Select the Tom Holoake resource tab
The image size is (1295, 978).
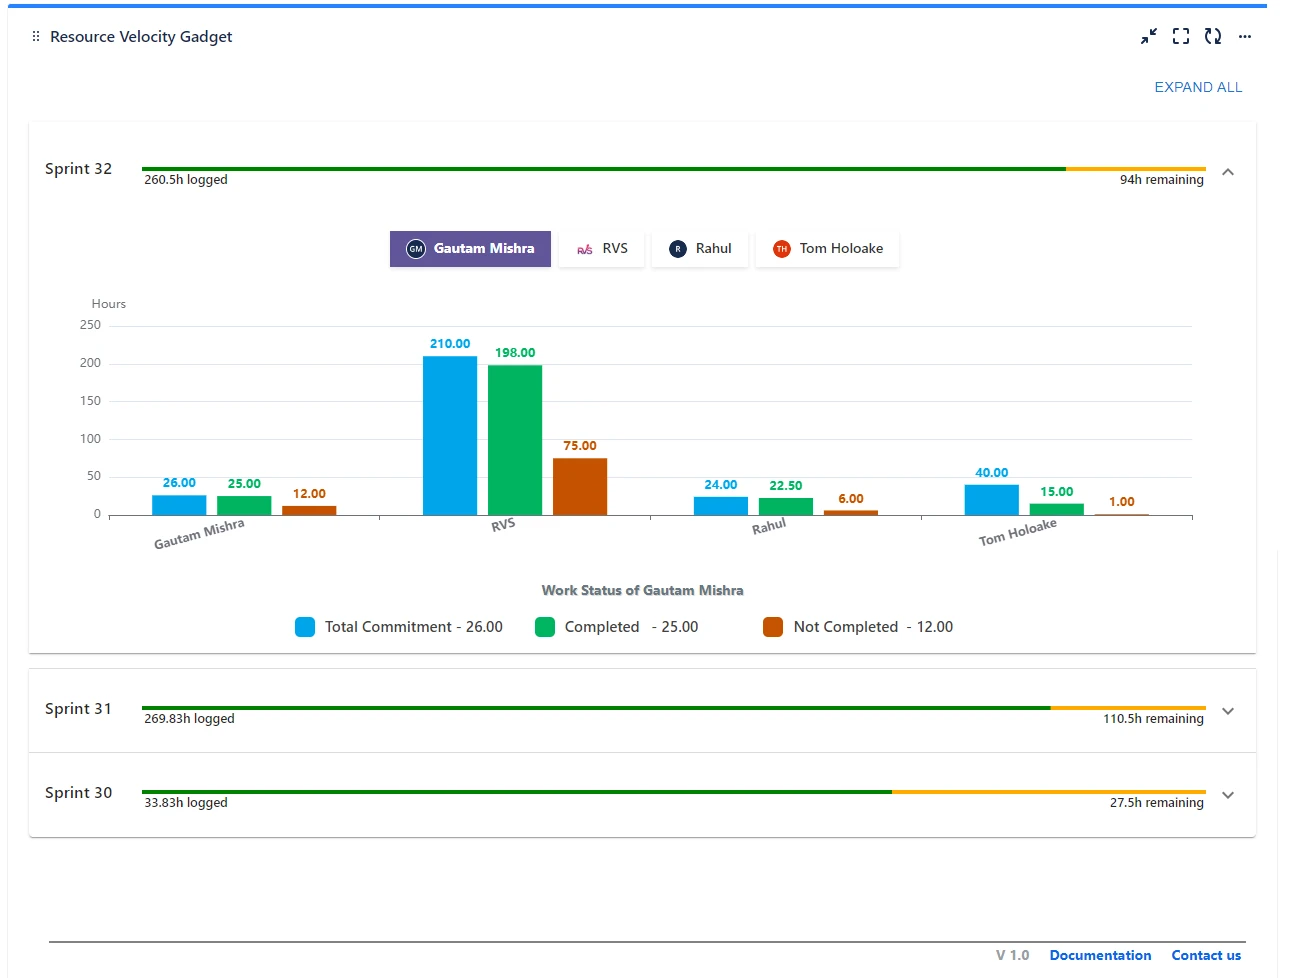click(828, 249)
